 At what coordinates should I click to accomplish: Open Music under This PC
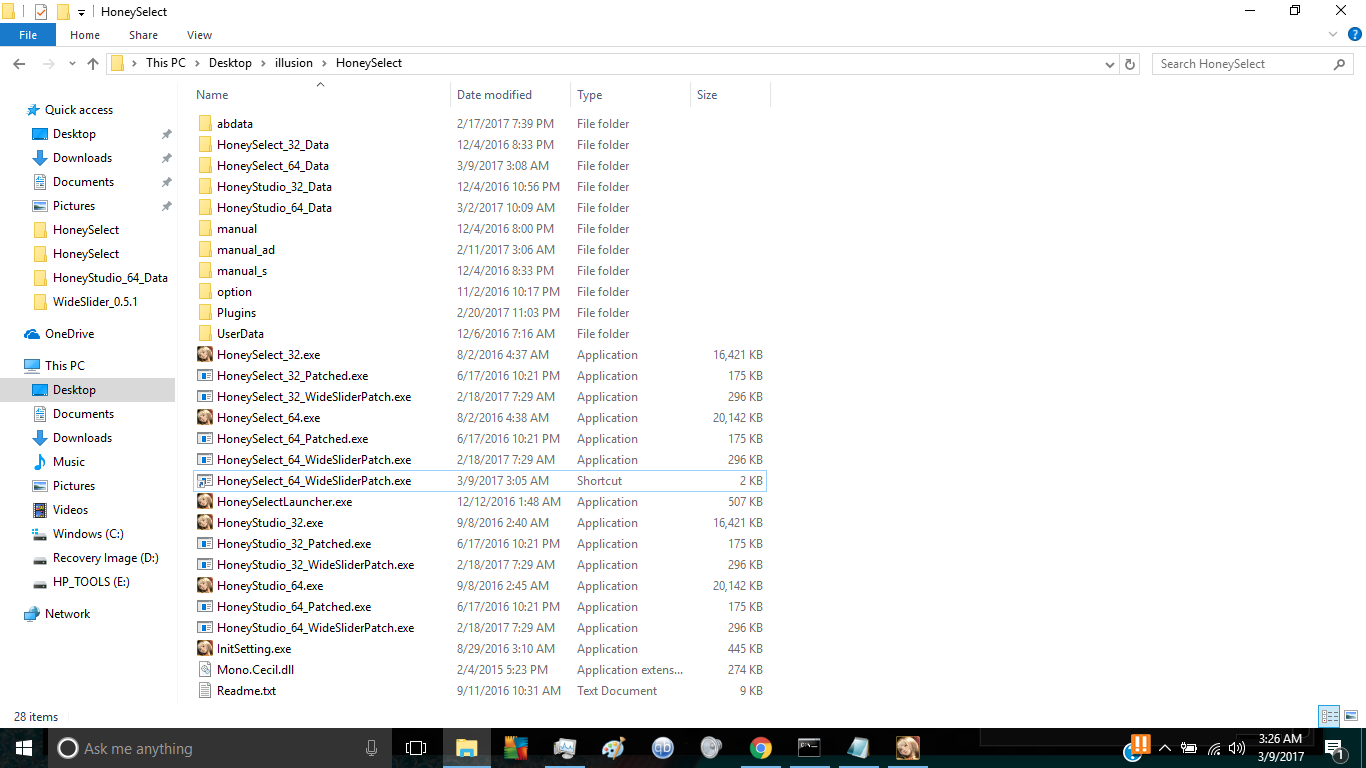click(x=69, y=462)
